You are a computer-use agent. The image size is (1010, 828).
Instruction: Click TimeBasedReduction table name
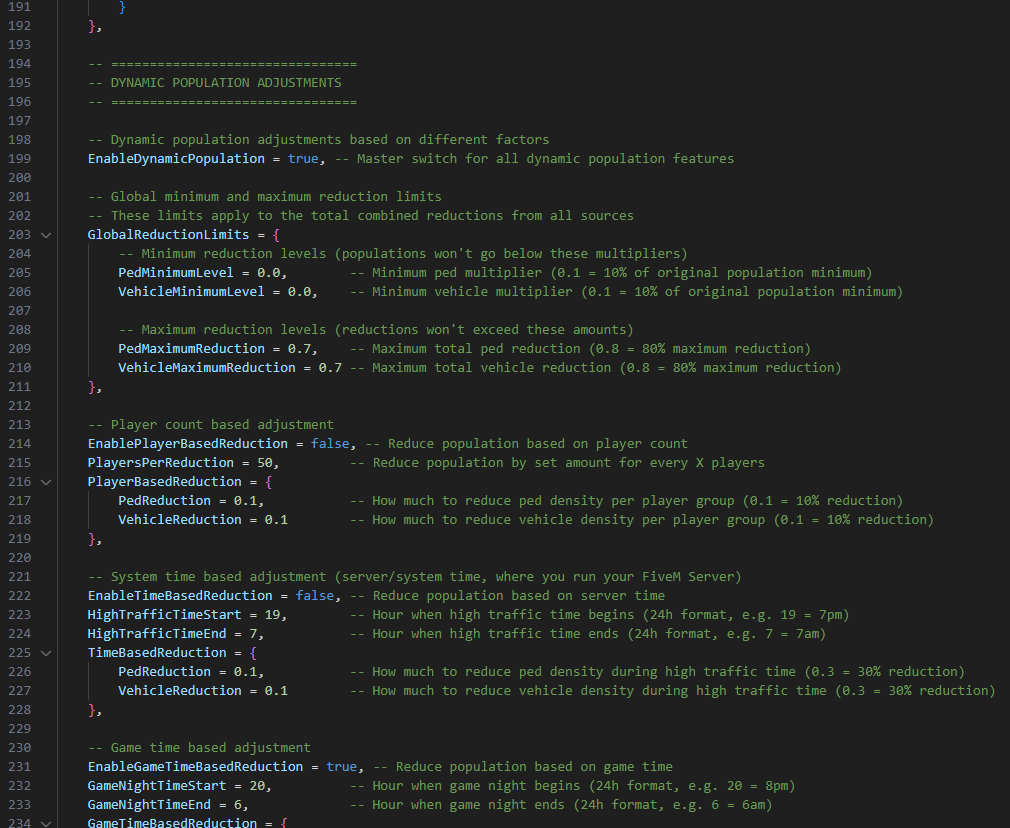tap(157, 653)
